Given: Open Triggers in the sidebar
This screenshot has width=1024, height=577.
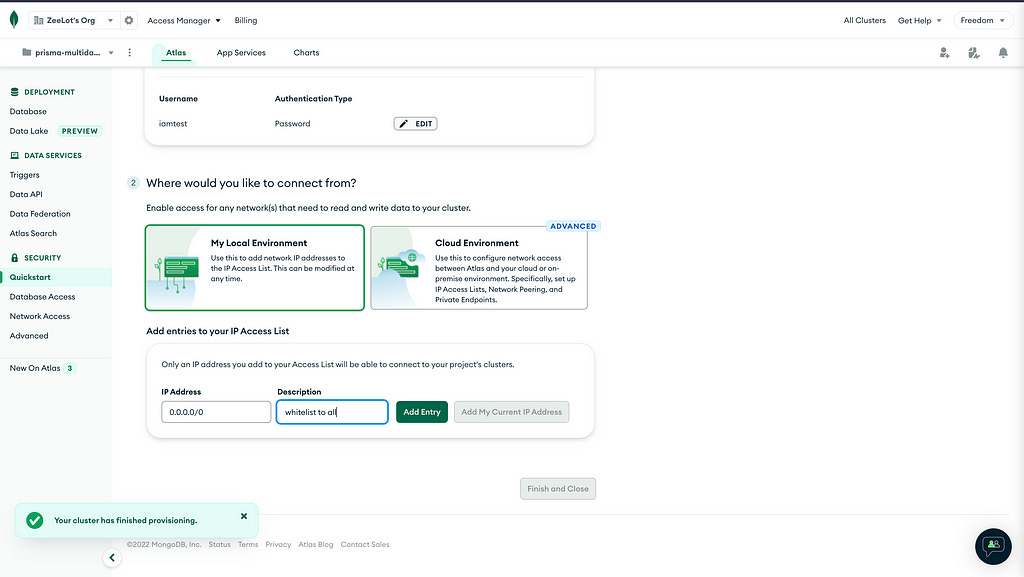Looking at the screenshot, I should click(x=24, y=175).
